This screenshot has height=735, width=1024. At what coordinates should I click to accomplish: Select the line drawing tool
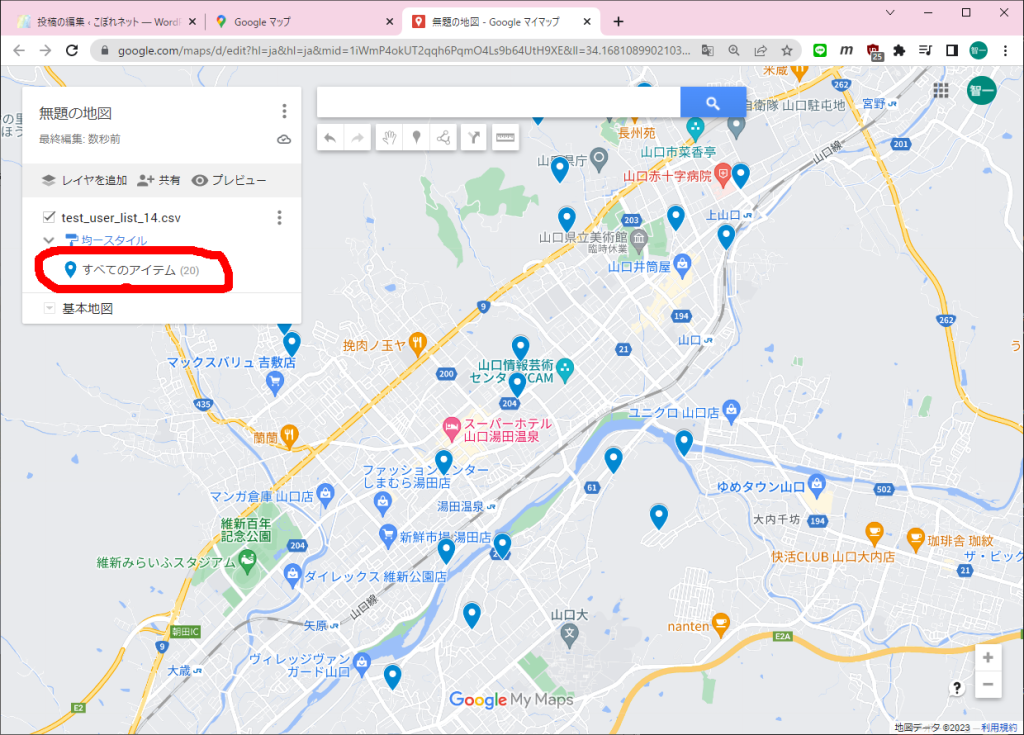point(444,137)
